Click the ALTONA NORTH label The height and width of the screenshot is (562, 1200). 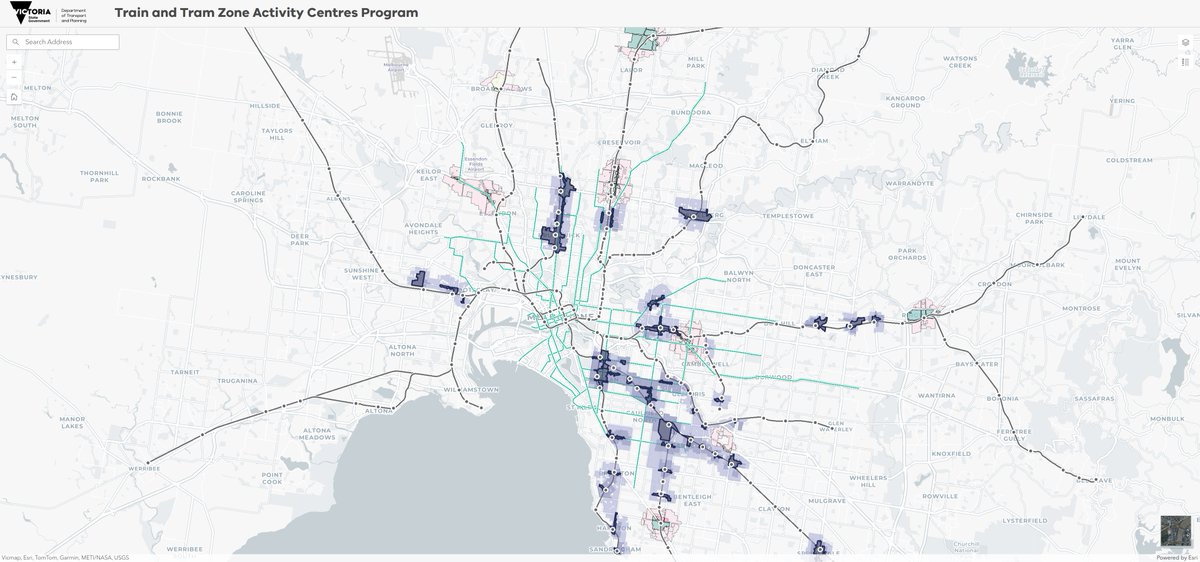[402, 351]
